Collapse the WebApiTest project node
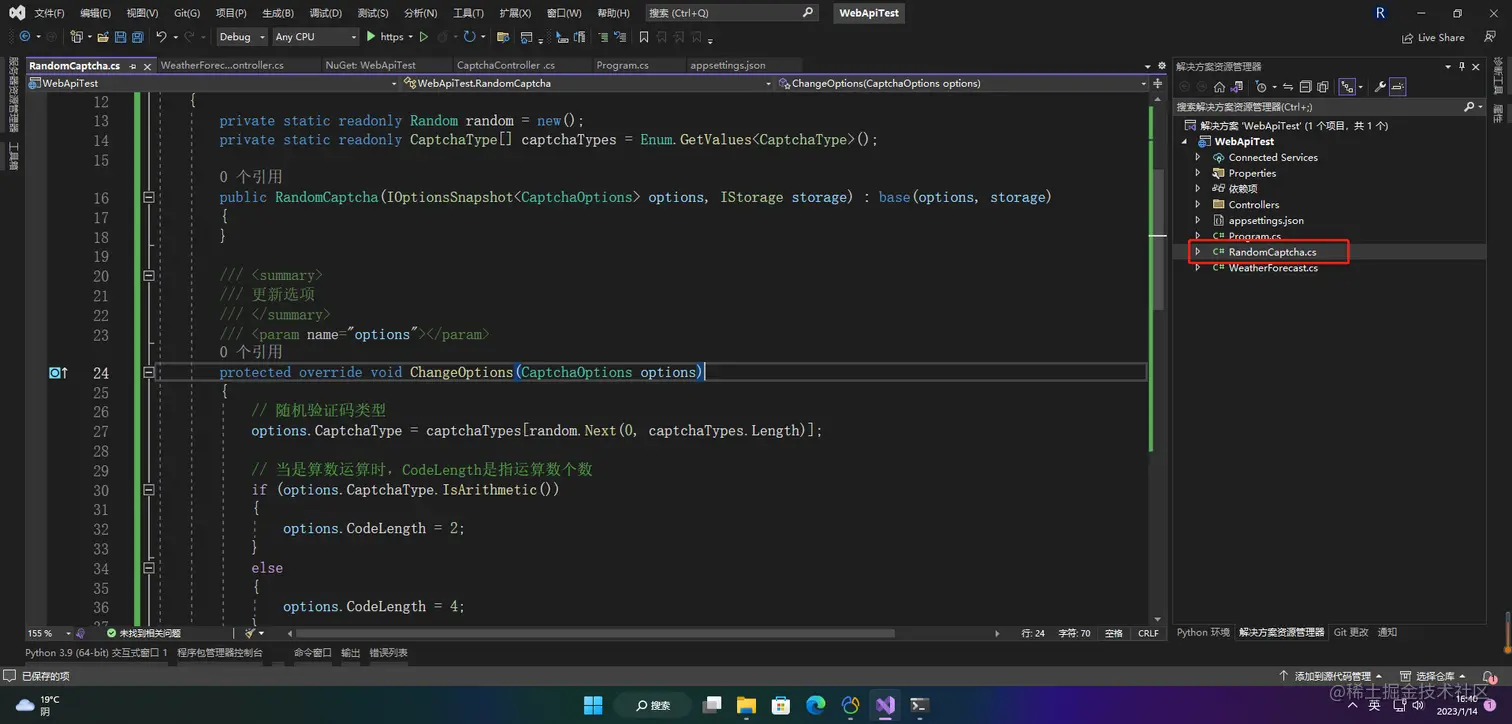This screenshot has width=1512, height=724. pos(1184,141)
